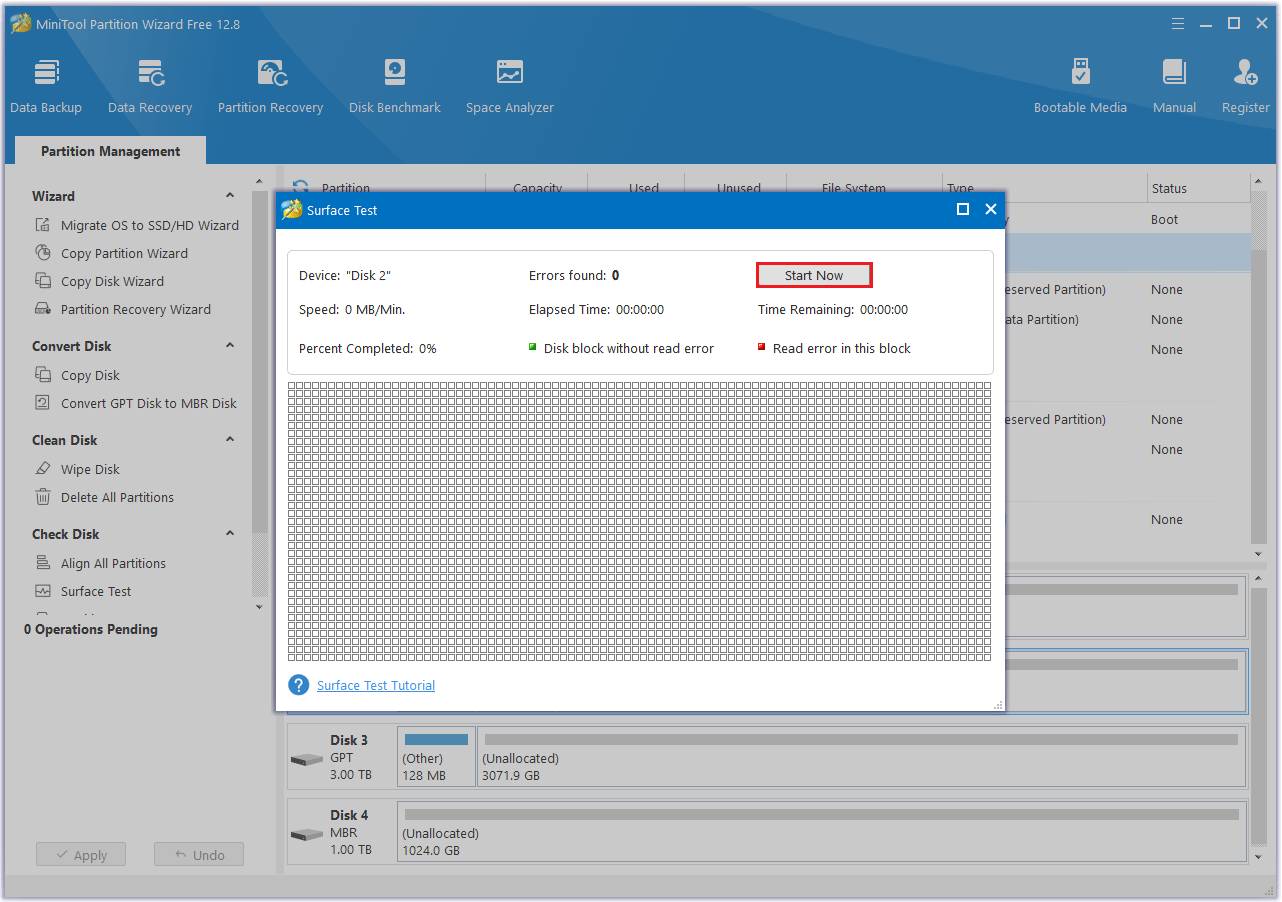Open the Manual
The width and height of the screenshot is (1282, 902).
(1174, 87)
